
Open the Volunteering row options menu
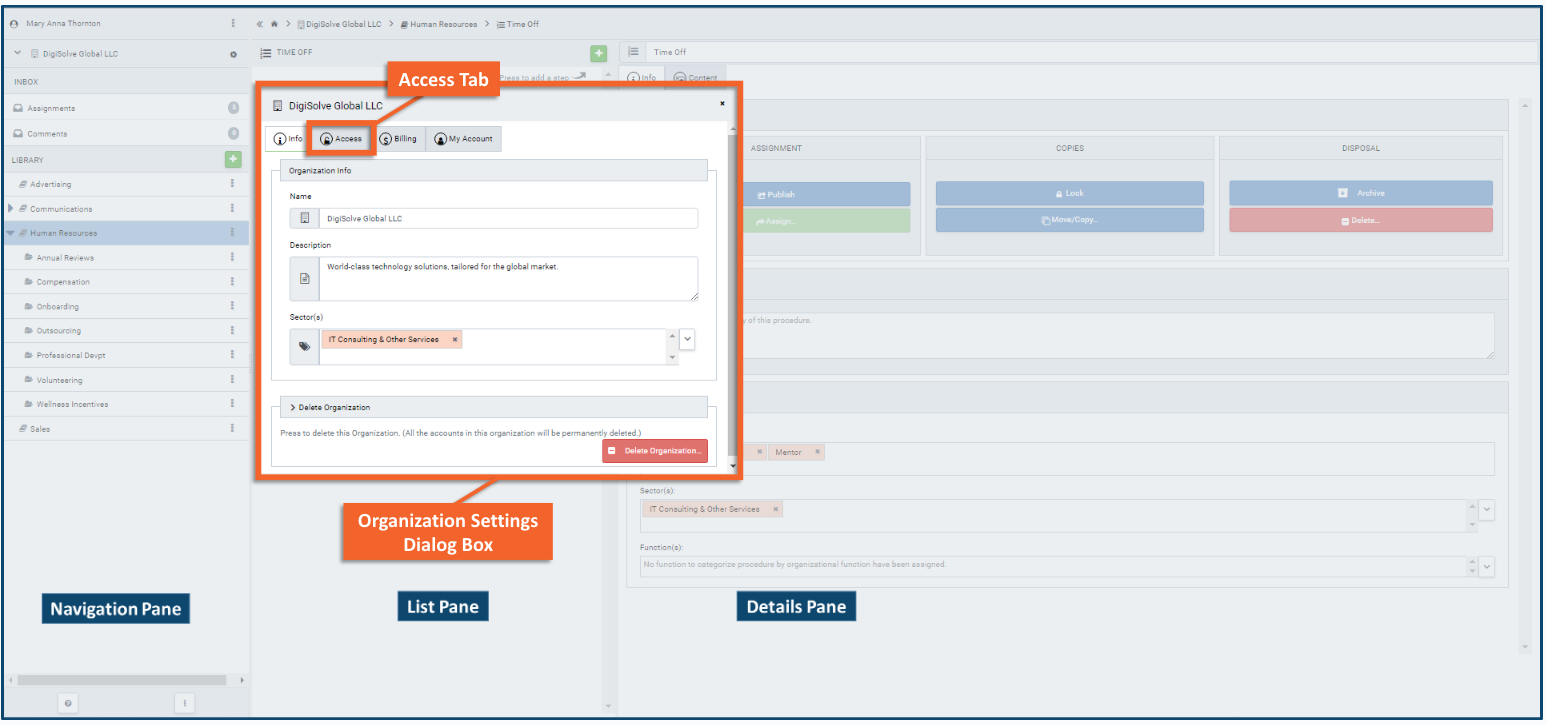tap(232, 380)
